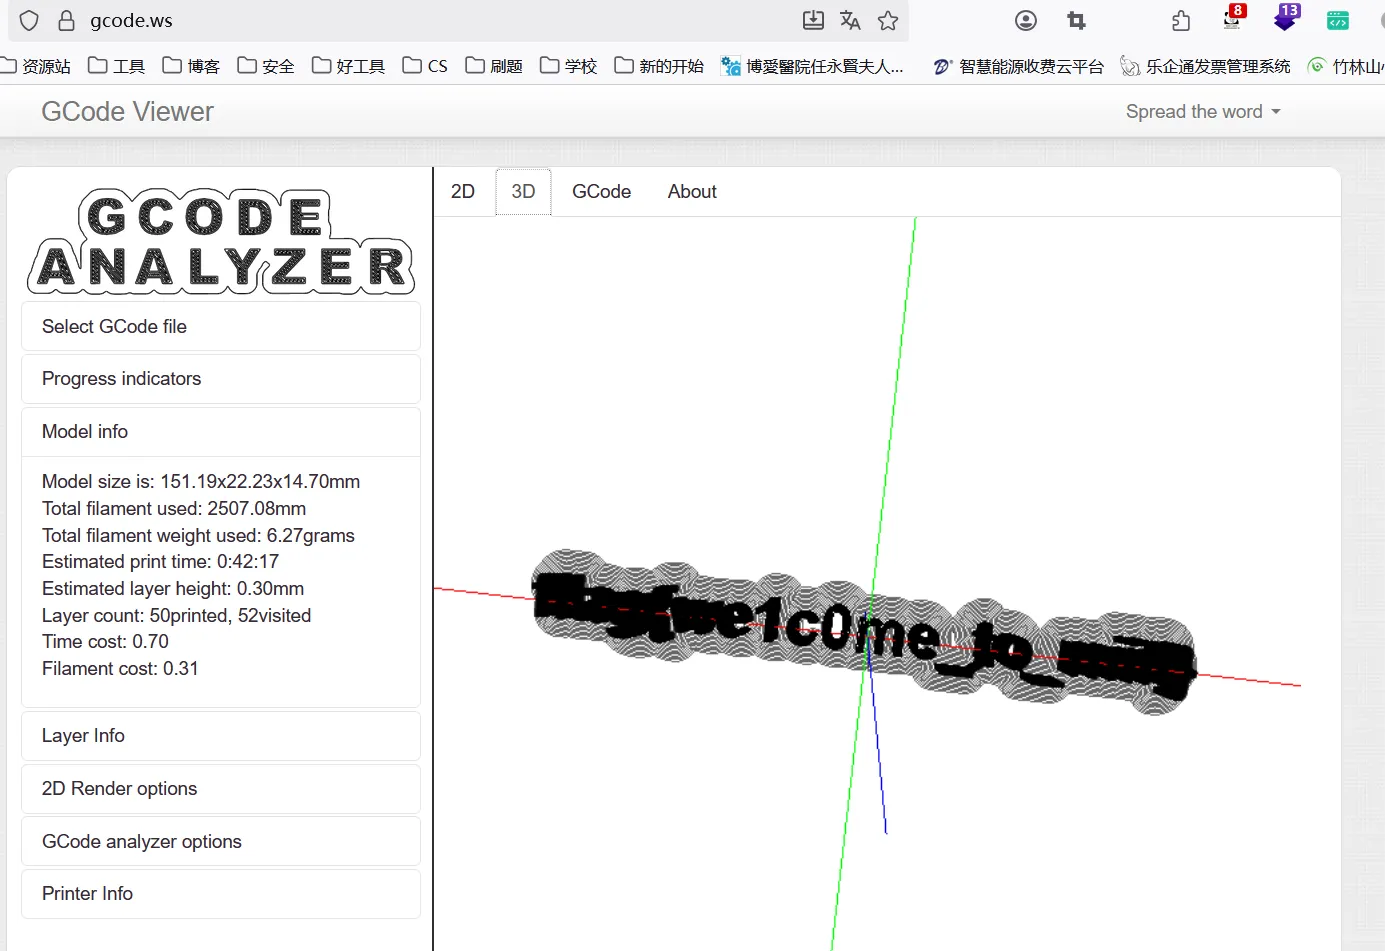Screen dimensions: 1385x951
Task: Open the account profile icon
Action: click(1025, 20)
